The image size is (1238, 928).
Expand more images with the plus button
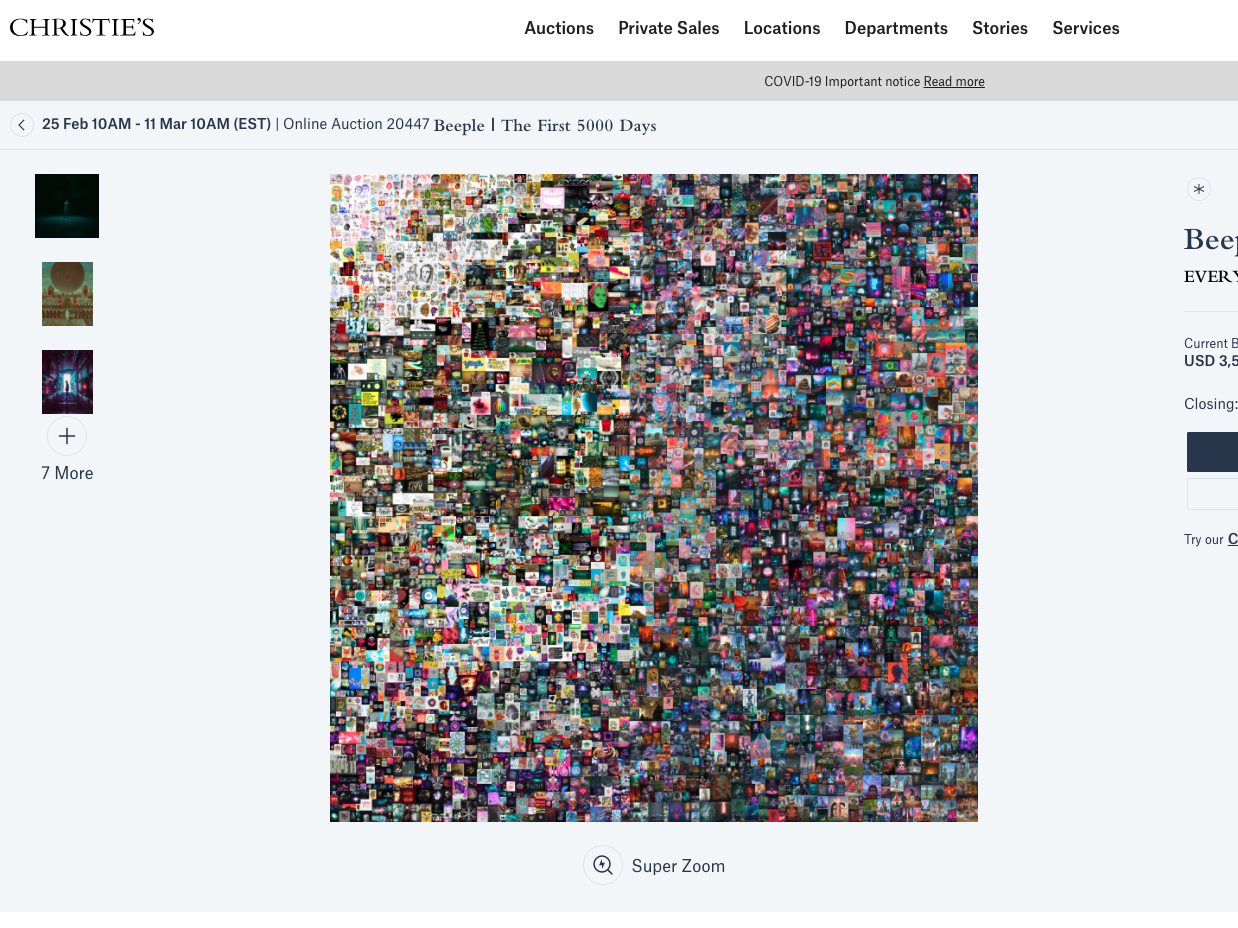(x=67, y=436)
